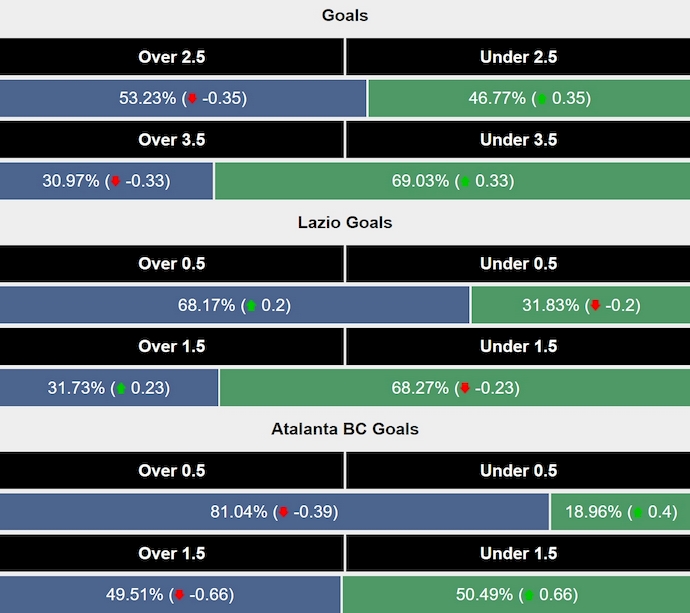Click the green up arrow beside 46.77%
Screen dimensions: 690x613
click(x=541, y=99)
